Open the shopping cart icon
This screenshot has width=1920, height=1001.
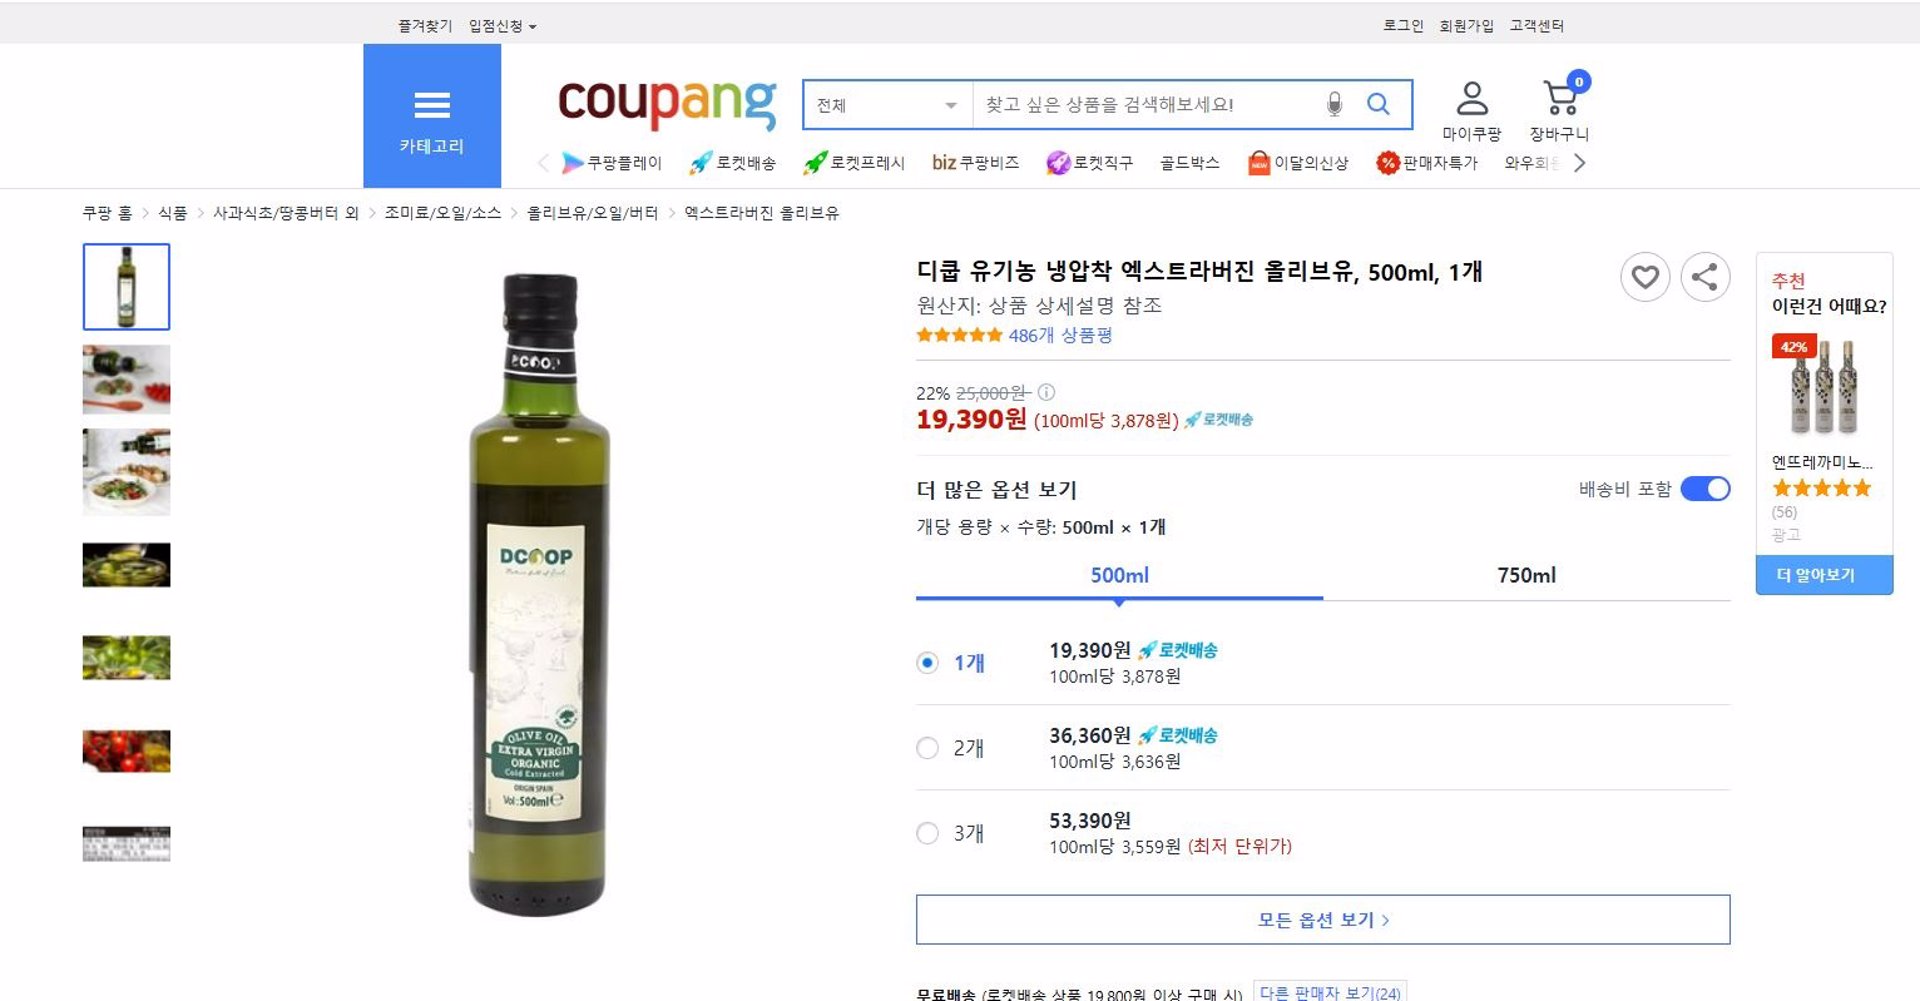click(x=1560, y=100)
